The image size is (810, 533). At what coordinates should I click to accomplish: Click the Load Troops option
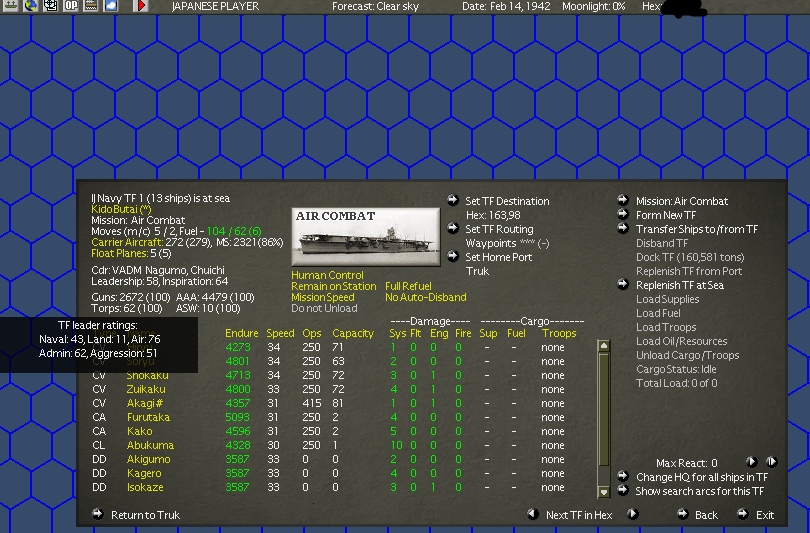tap(666, 327)
